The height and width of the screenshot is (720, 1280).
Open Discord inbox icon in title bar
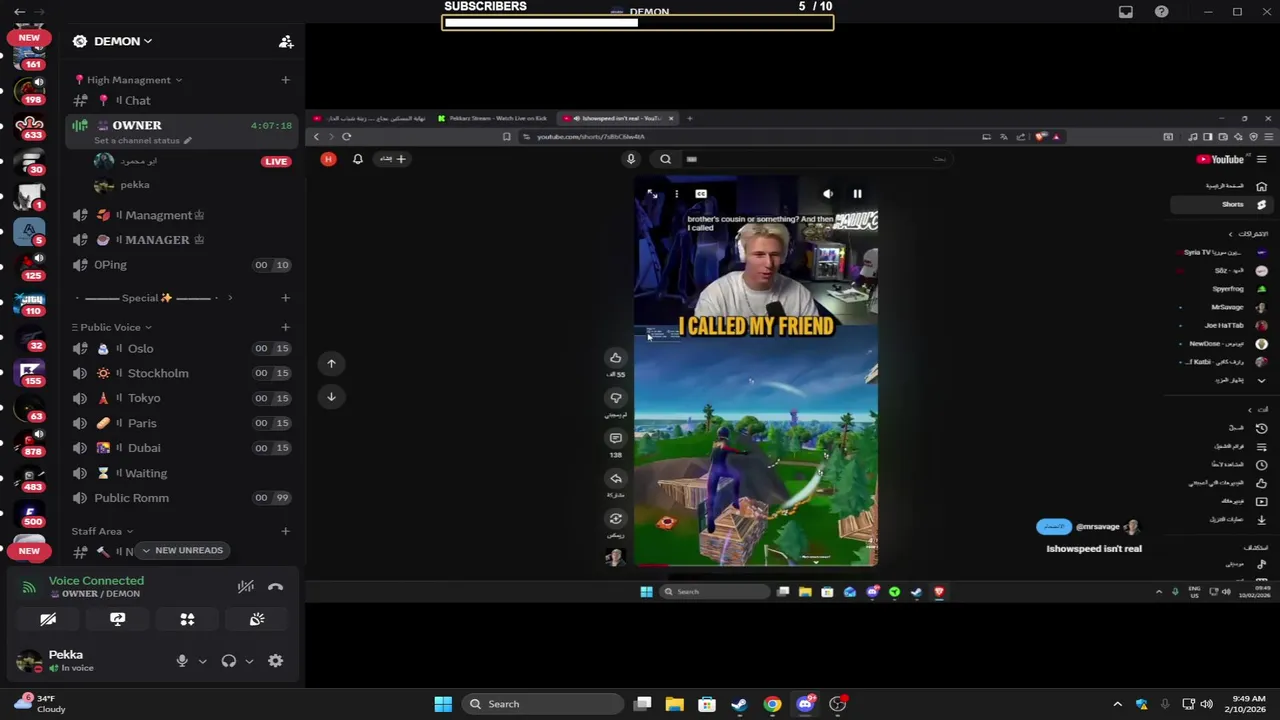[1126, 12]
